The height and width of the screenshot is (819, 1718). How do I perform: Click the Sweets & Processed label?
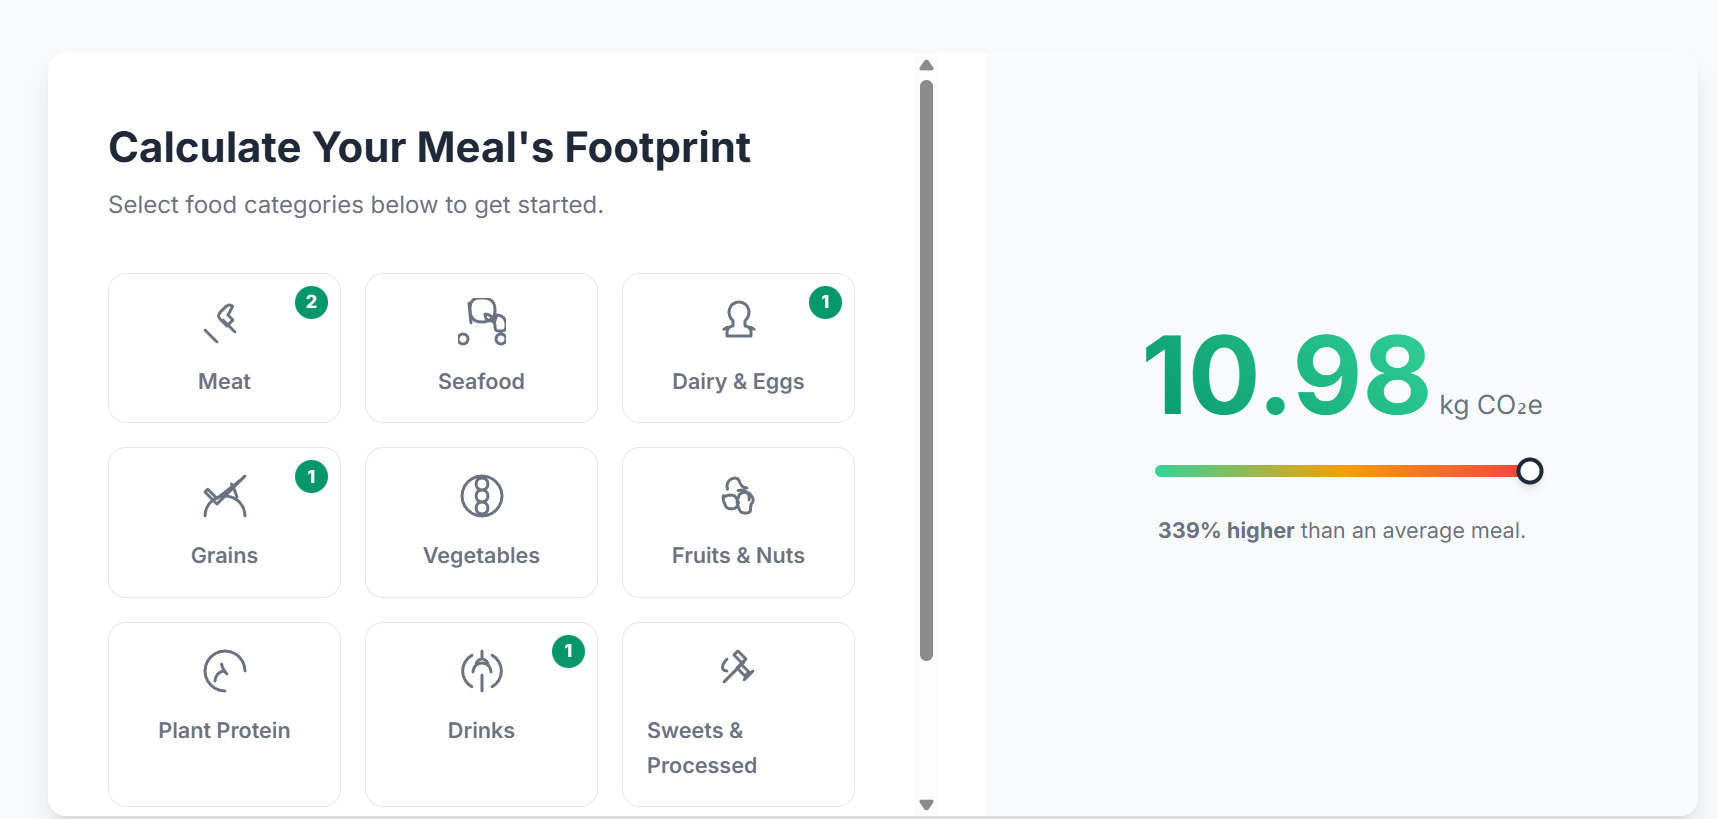[x=701, y=748]
